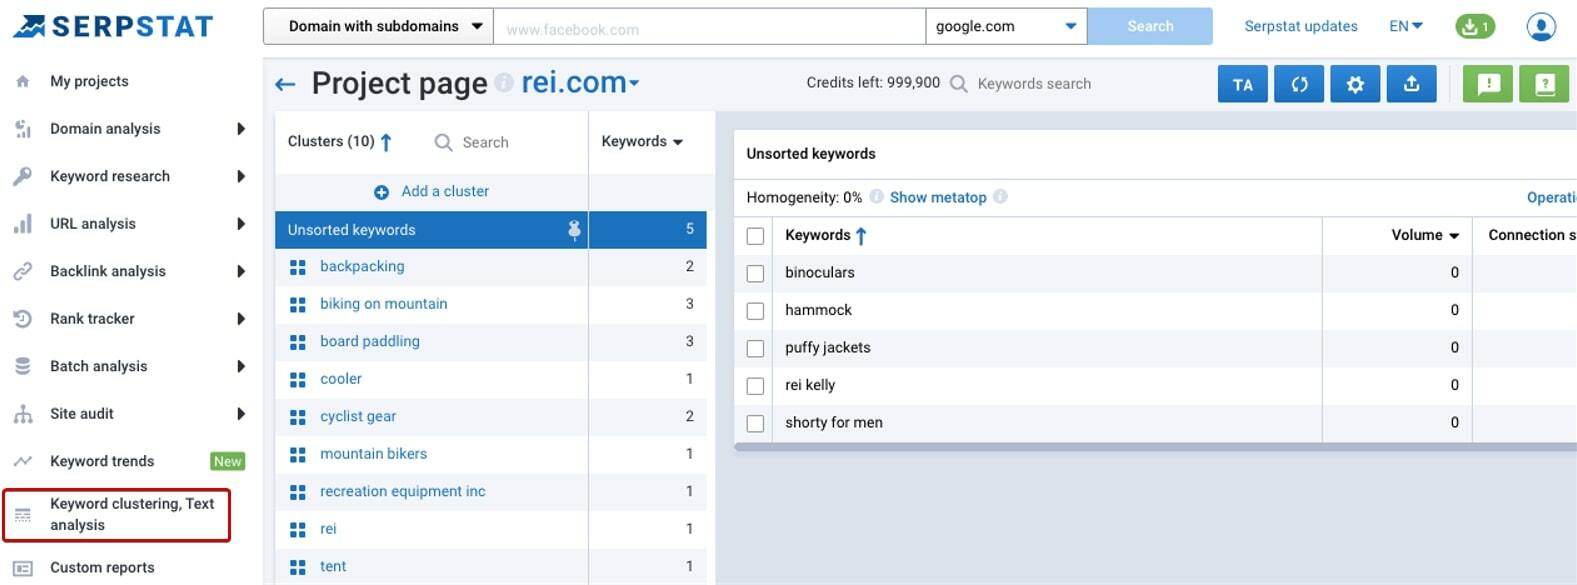Click the cluster Search magnifier icon
The image size is (1577, 585).
point(443,142)
